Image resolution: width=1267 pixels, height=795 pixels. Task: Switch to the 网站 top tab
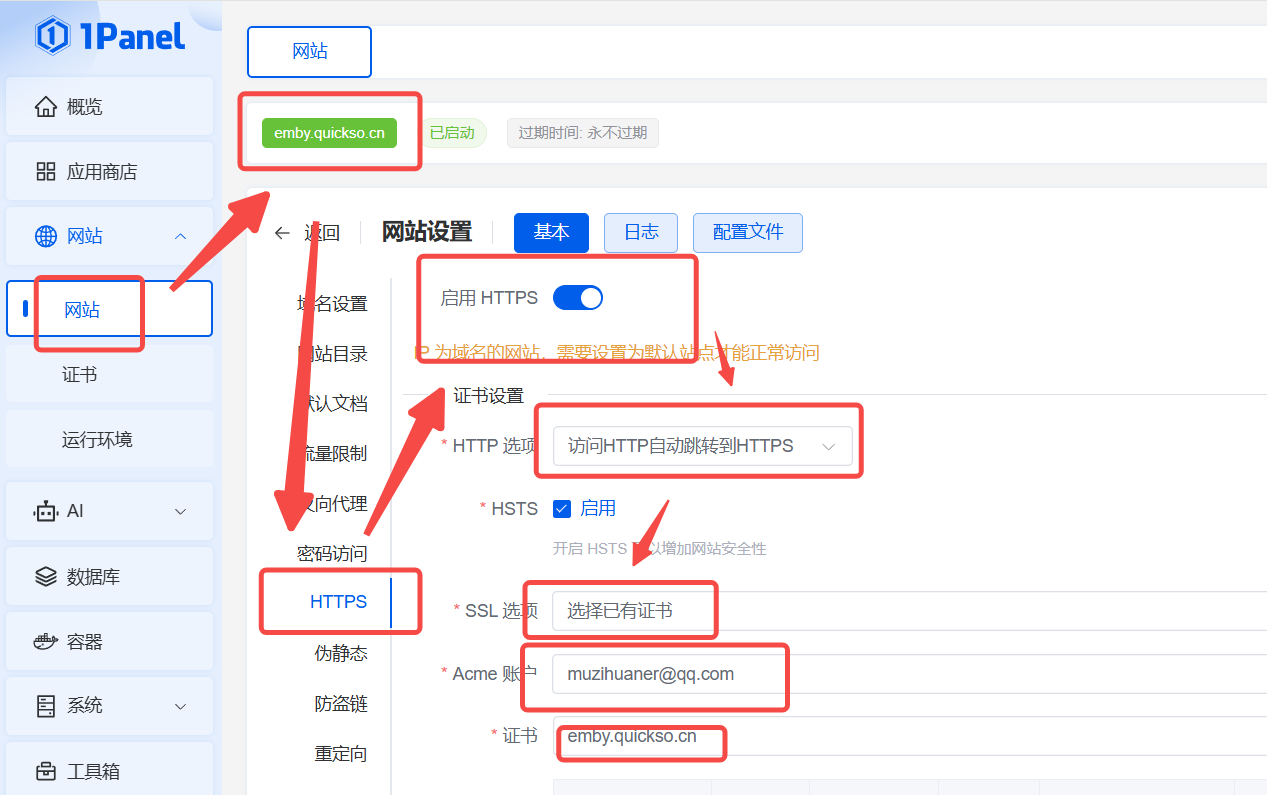[310, 52]
